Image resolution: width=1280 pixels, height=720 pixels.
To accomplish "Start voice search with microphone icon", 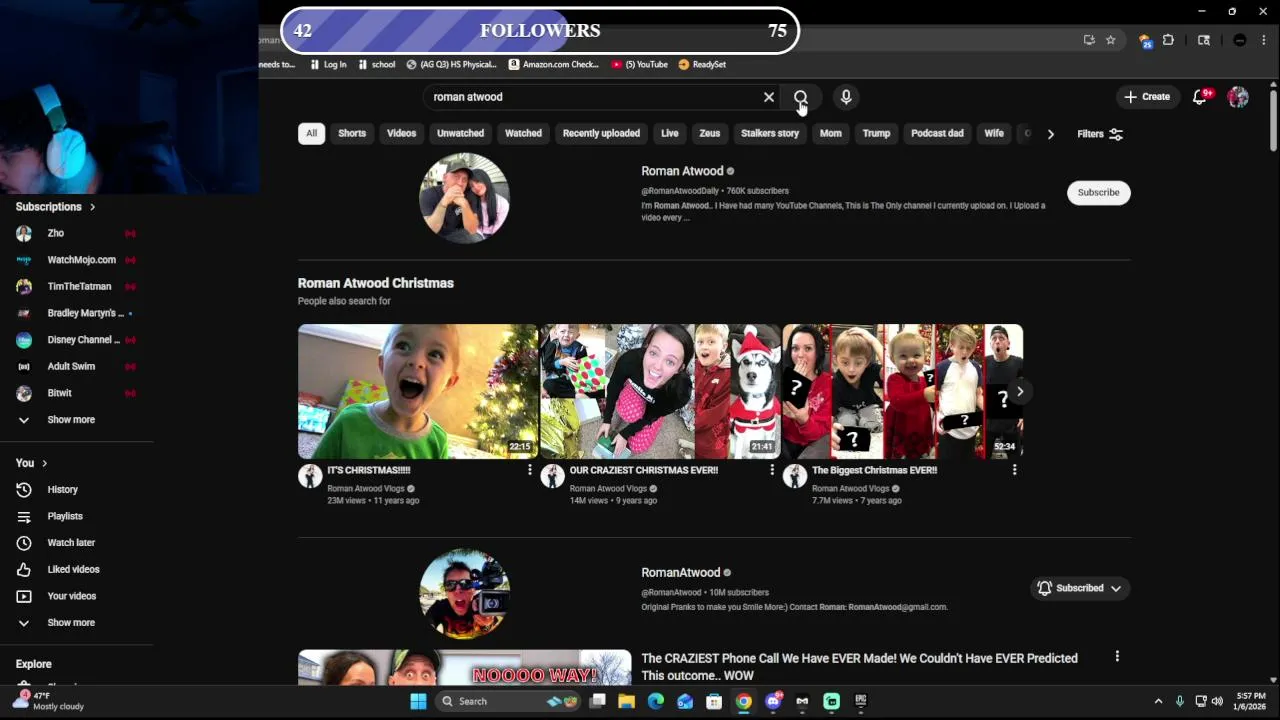I will [x=846, y=97].
